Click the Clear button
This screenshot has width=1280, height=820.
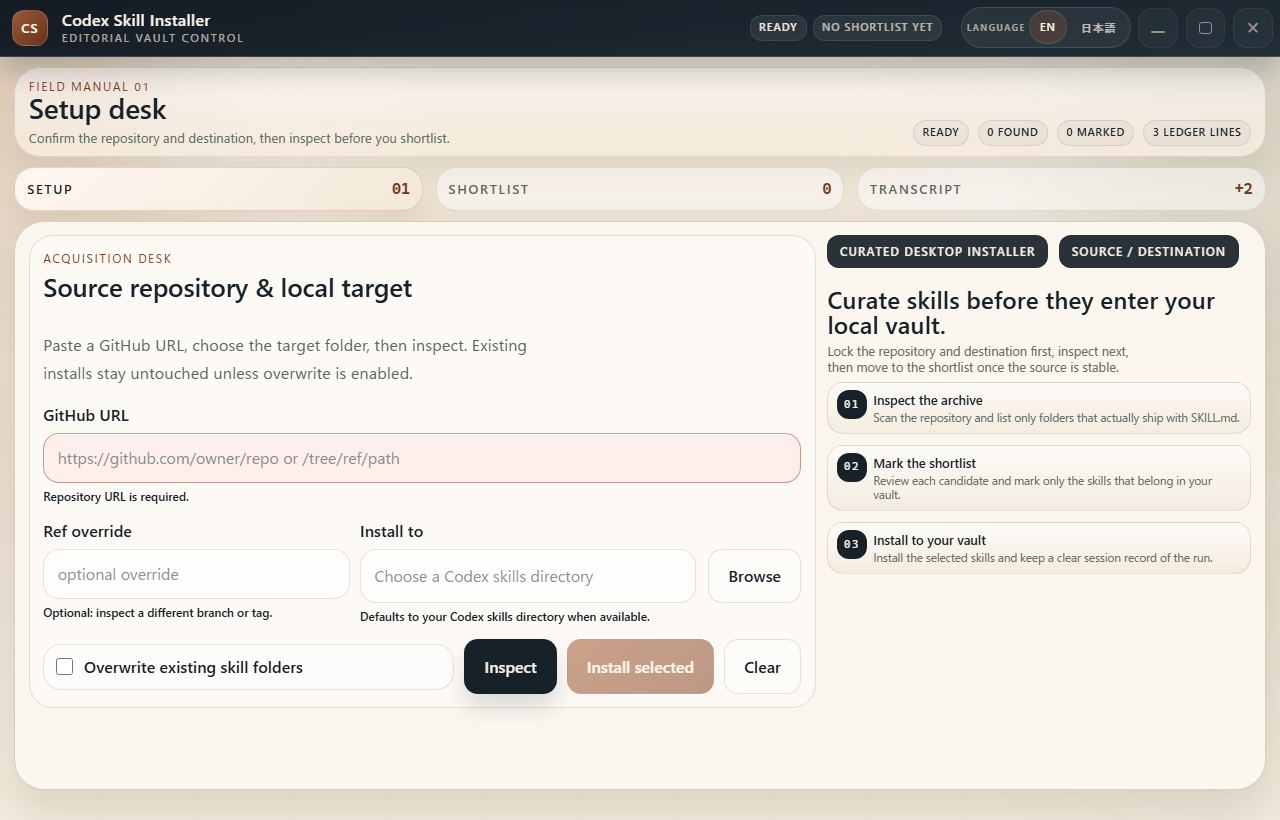click(x=762, y=667)
